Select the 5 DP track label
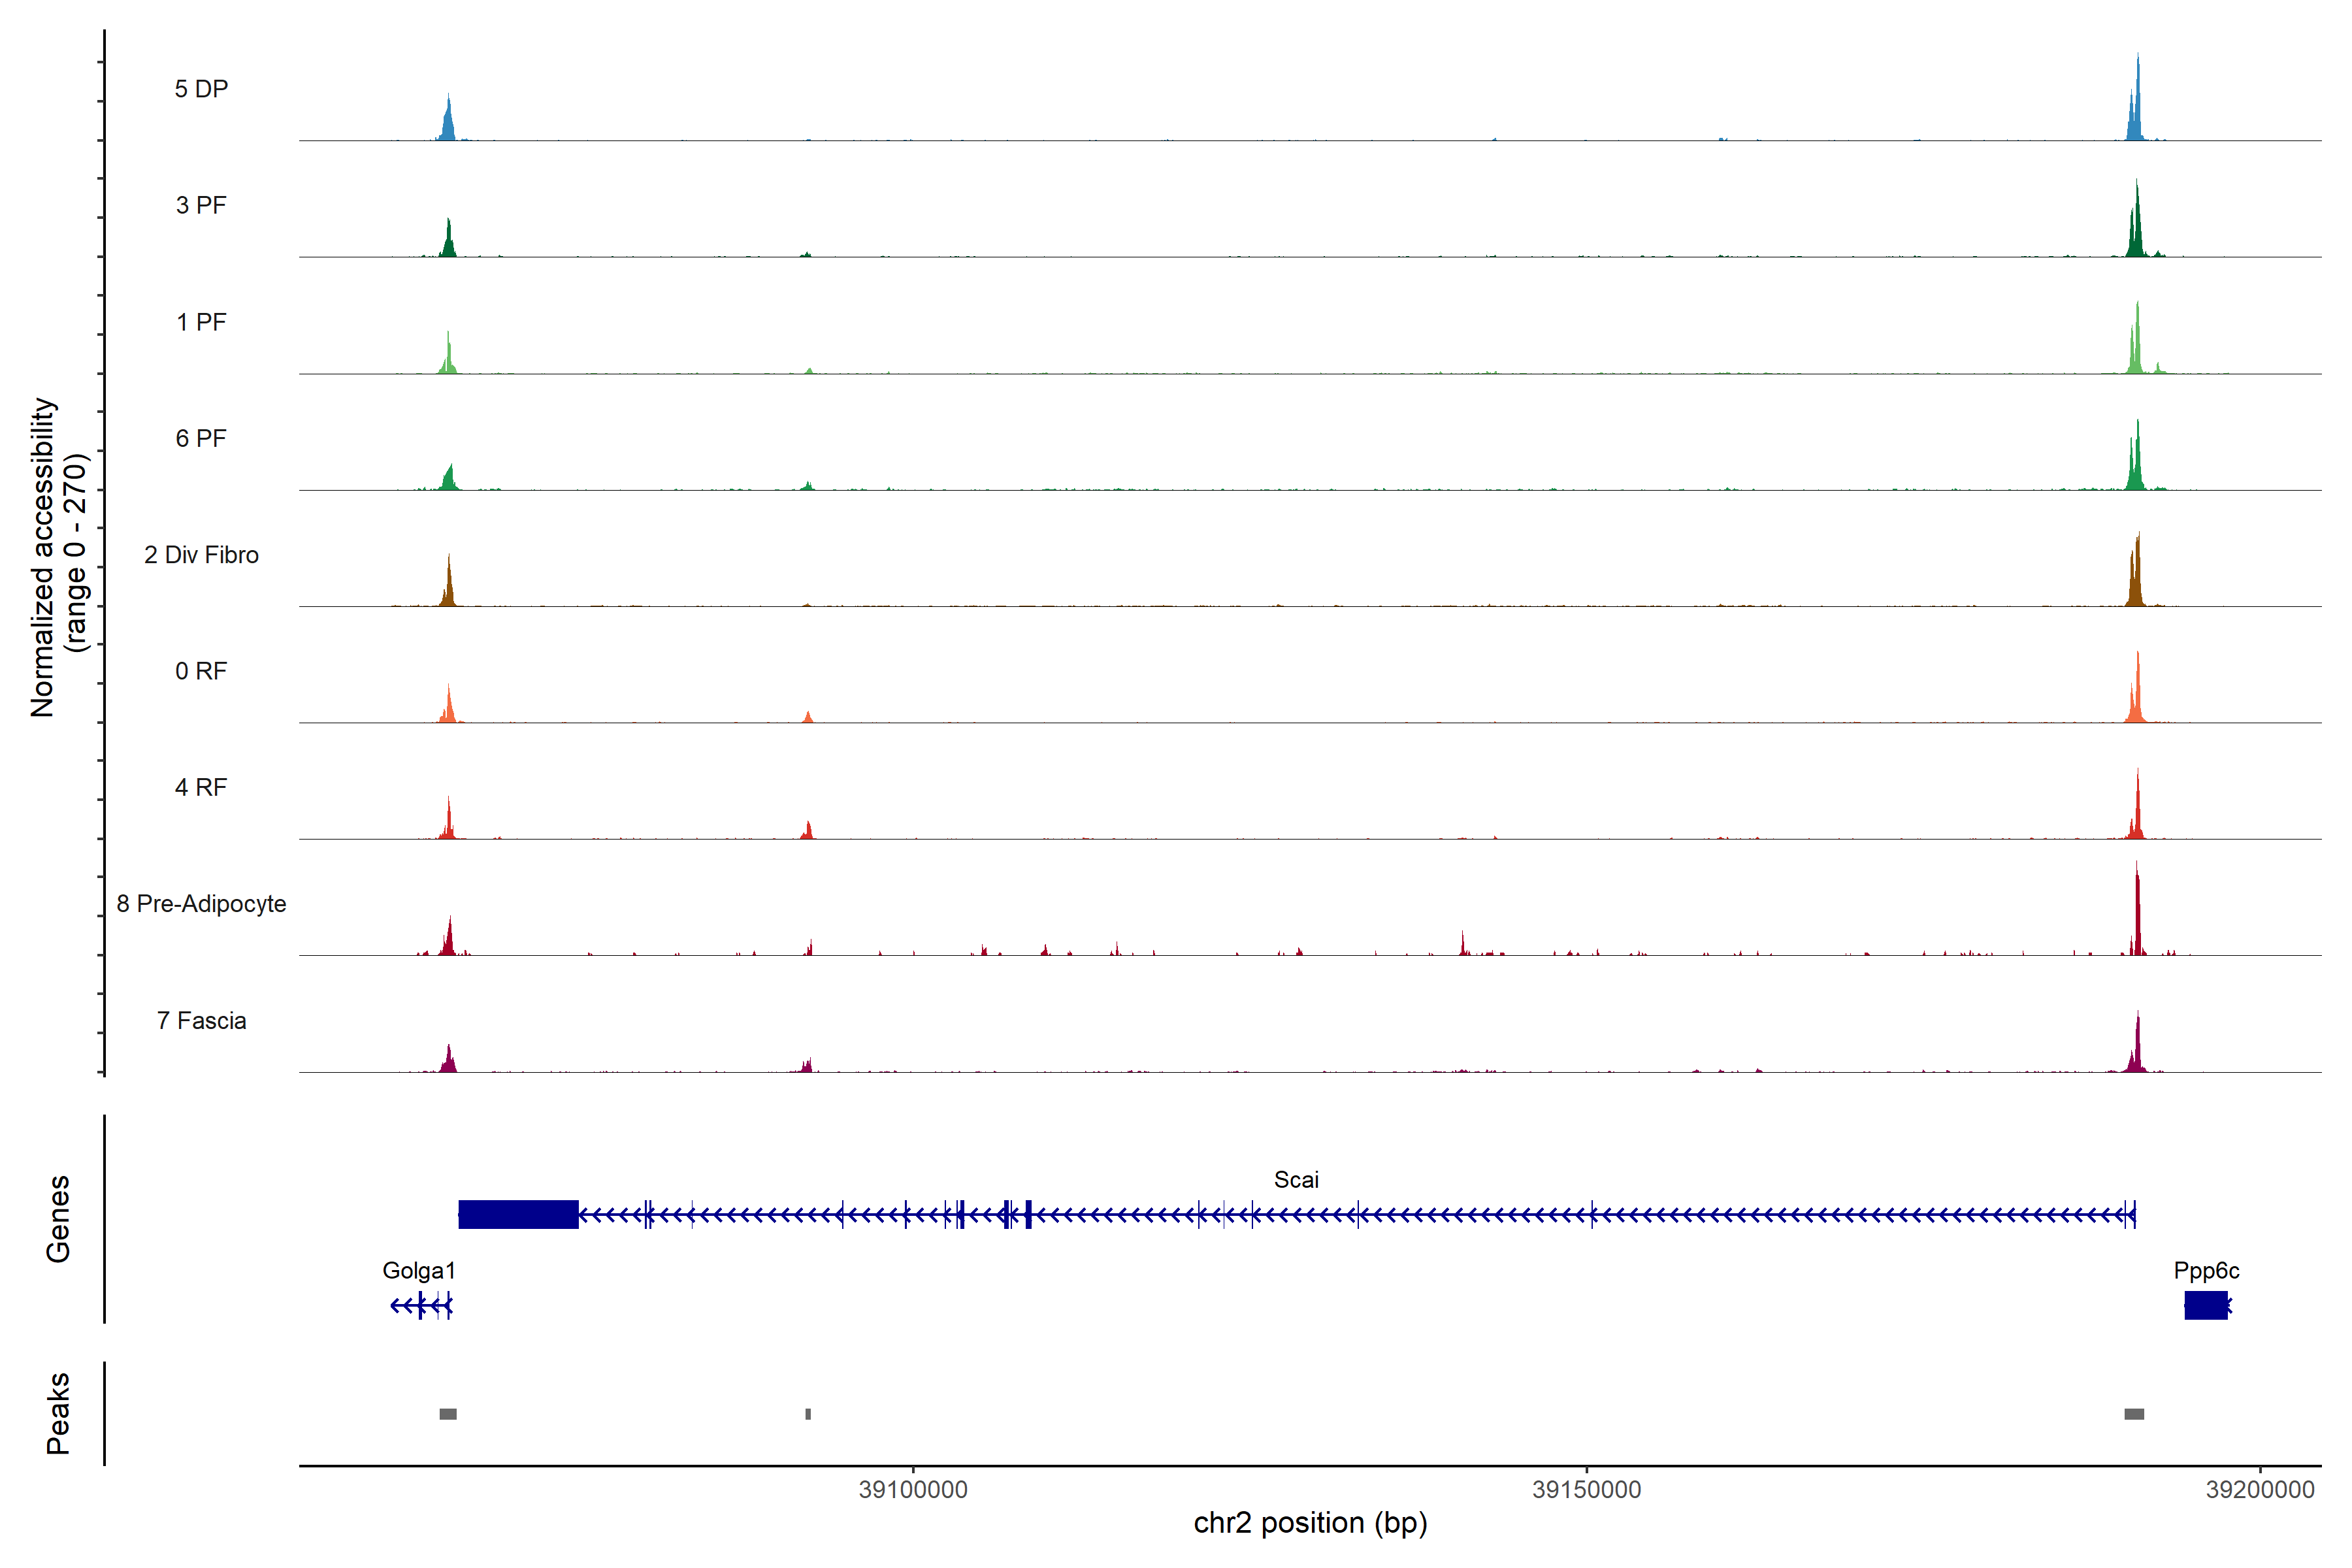 click(x=201, y=89)
